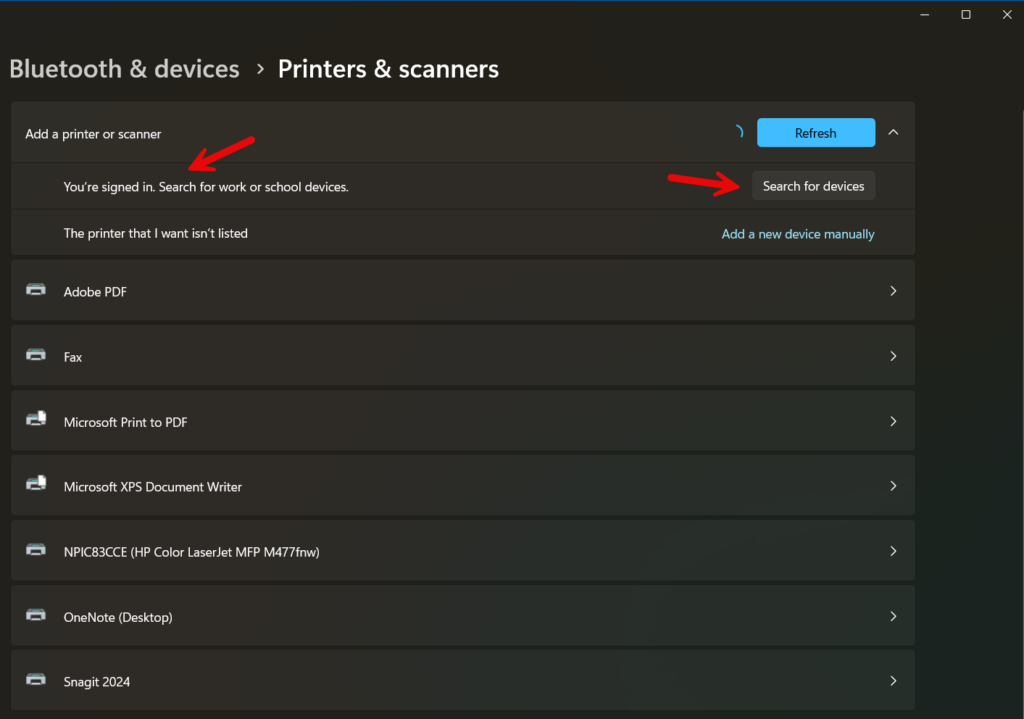
Task: Open OneNote (Desktop) chevron
Action: pyautogui.click(x=893, y=616)
